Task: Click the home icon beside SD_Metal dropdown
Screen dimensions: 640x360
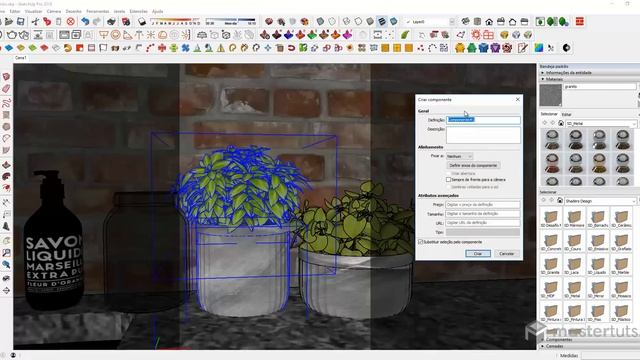Action: point(561,123)
